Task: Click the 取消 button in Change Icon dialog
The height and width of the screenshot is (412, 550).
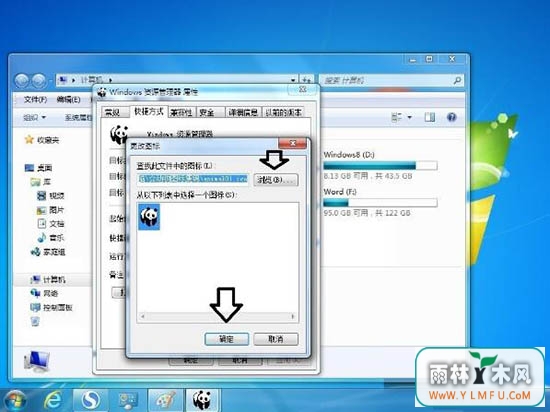Action: click(x=276, y=339)
